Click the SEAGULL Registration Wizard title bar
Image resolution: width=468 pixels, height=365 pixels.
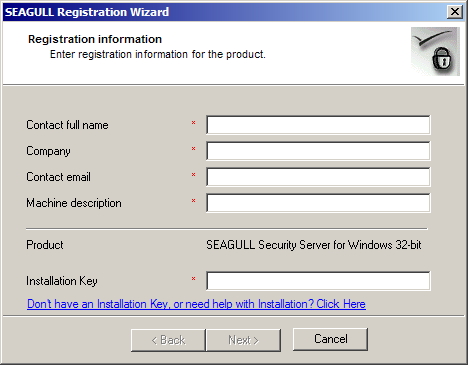coord(223,12)
